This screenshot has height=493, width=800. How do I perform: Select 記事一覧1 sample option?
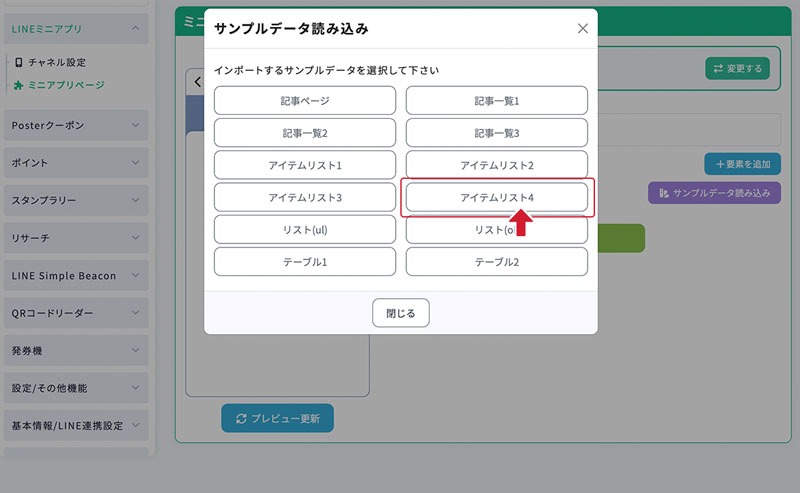[496, 101]
